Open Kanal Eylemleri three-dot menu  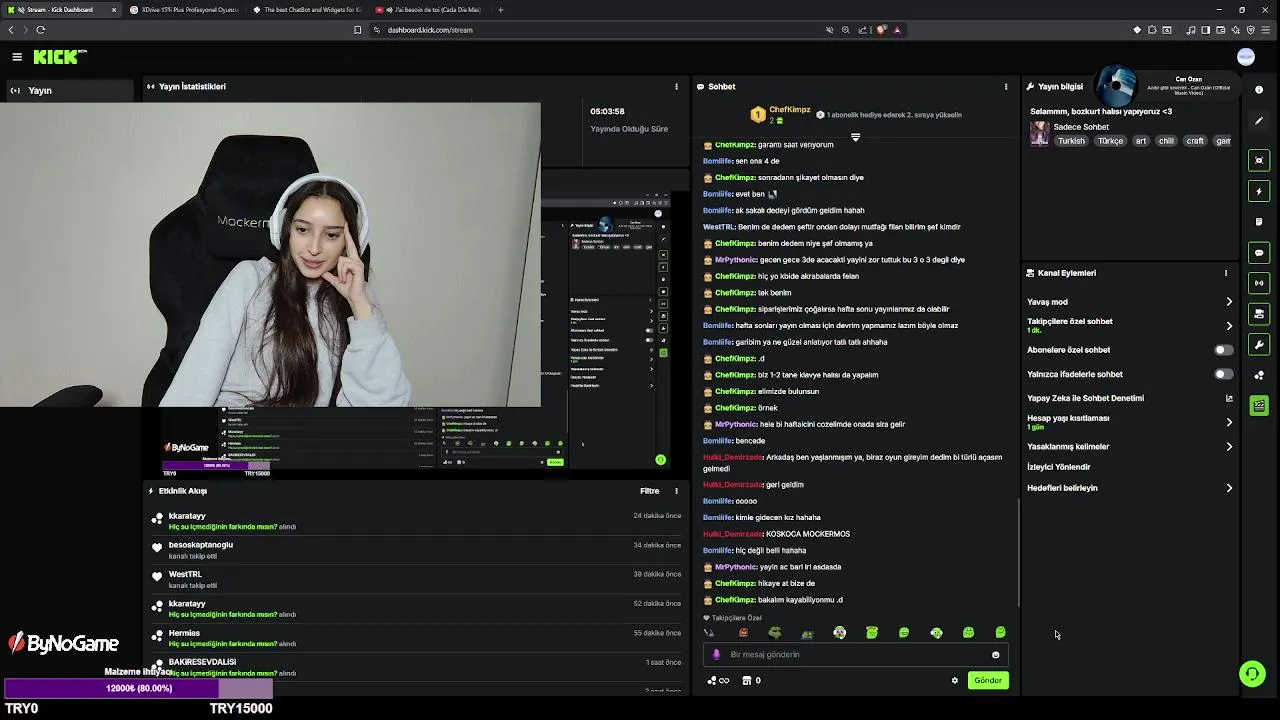1226,273
